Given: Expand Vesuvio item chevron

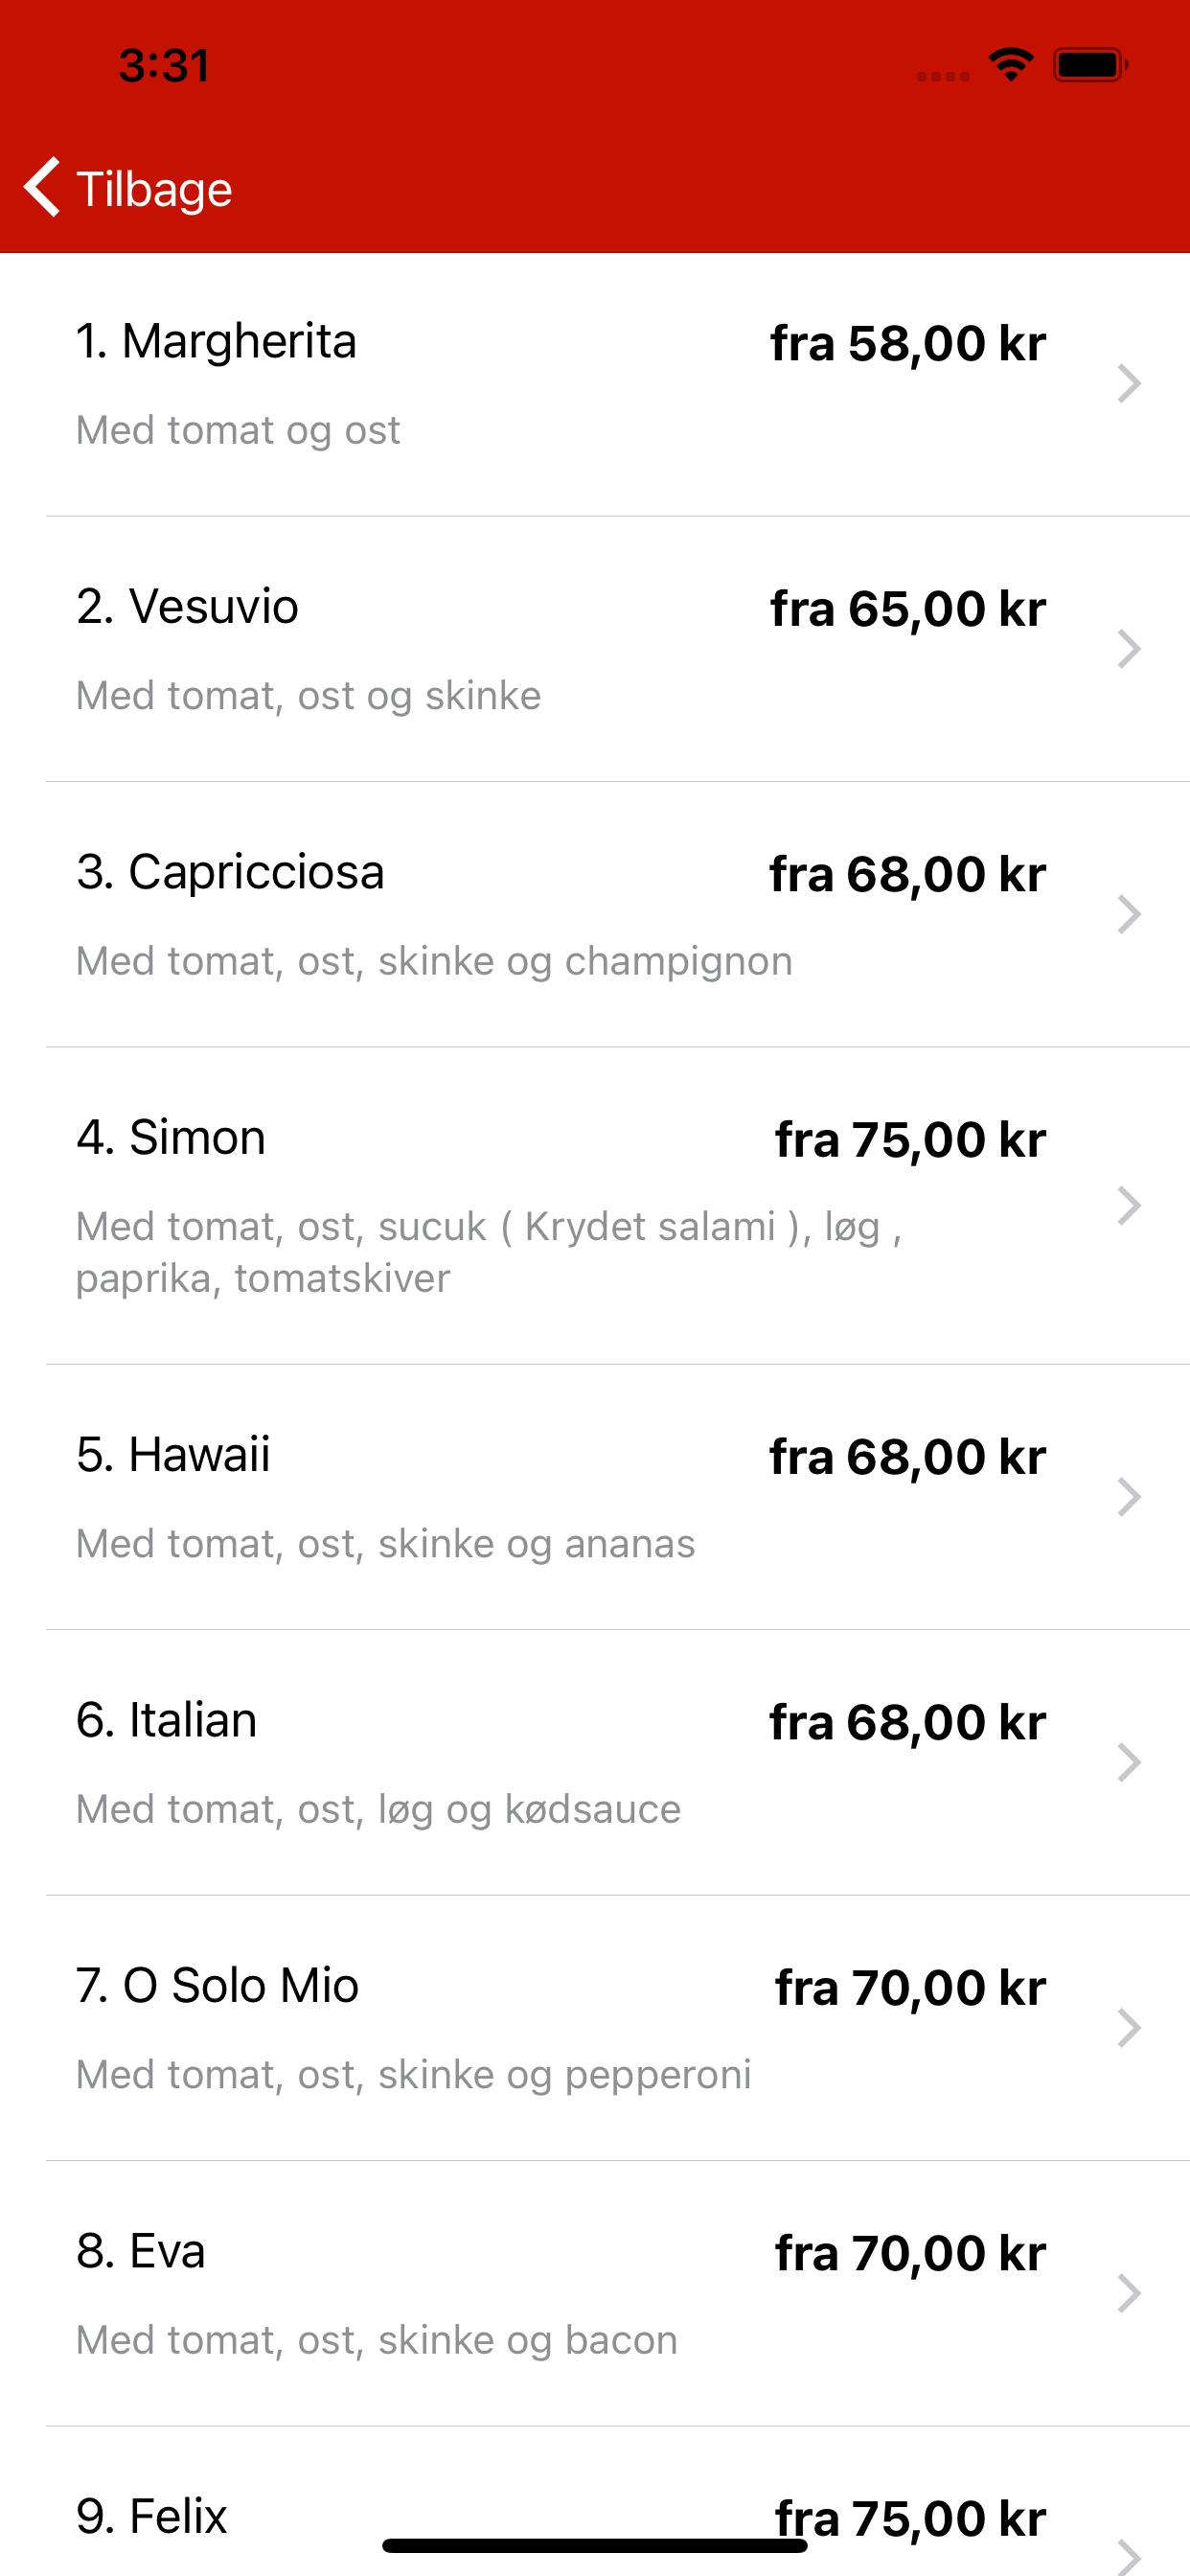Looking at the screenshot, I should pos(1129,649).
